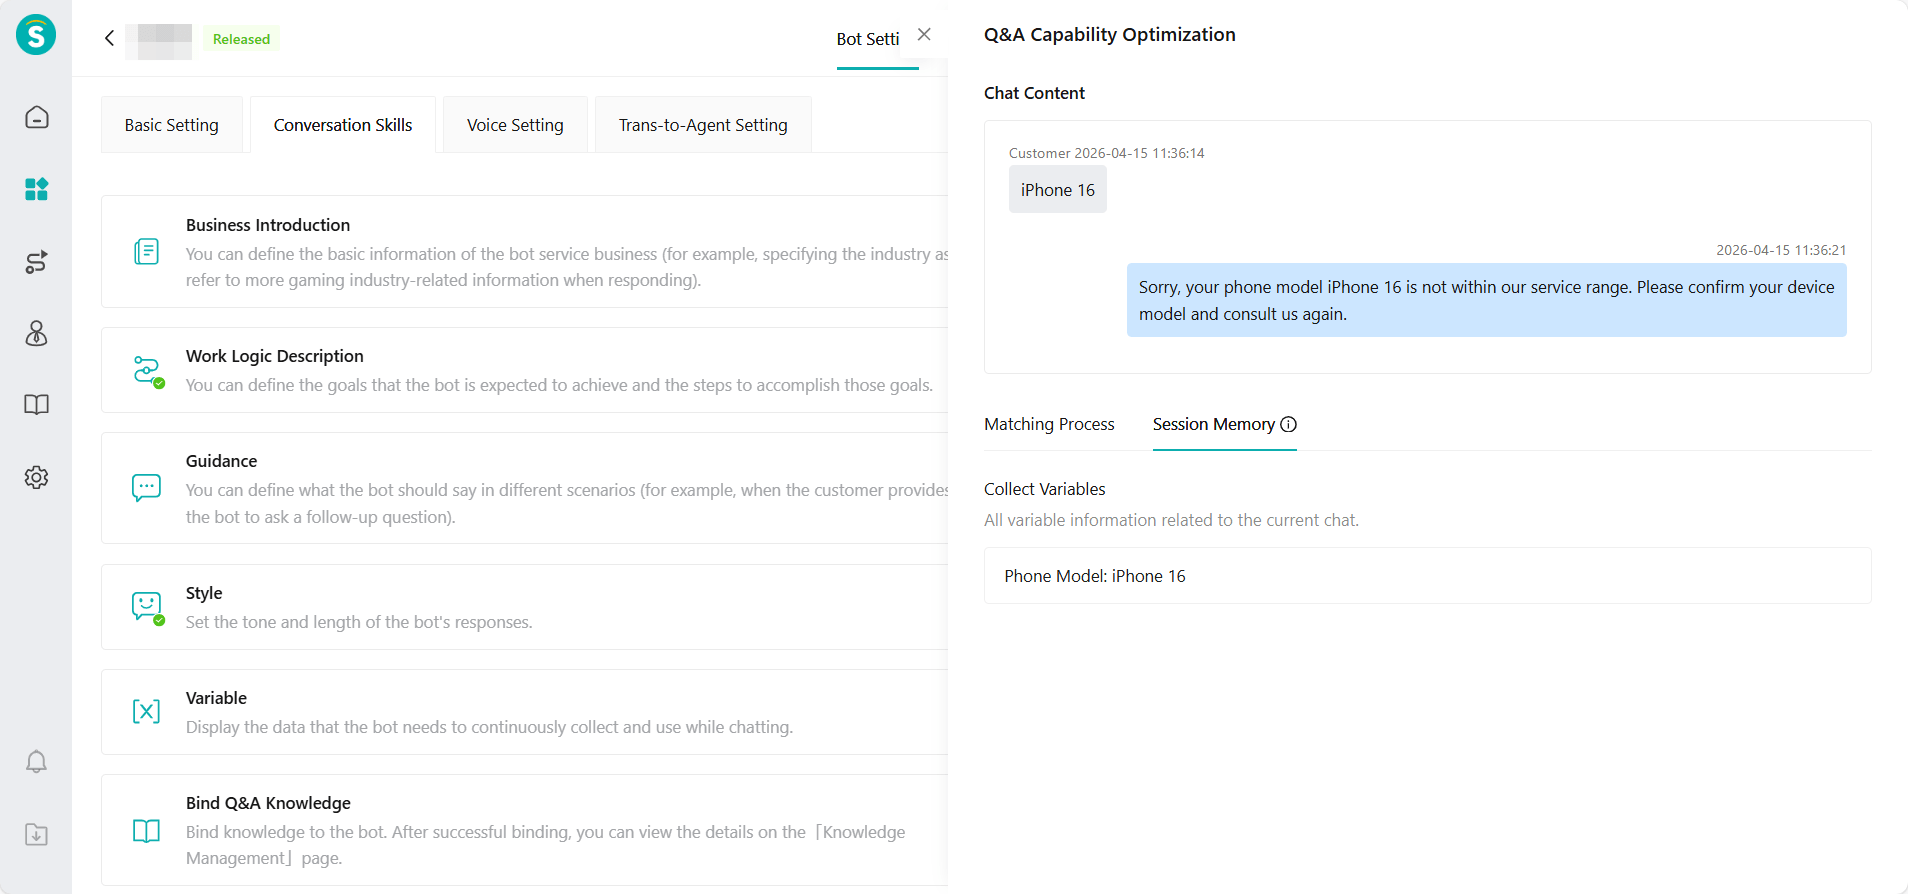Select the Voice Setting tab
The height and width of the screenshot is (894, 1908).
[x=515, y=125]
